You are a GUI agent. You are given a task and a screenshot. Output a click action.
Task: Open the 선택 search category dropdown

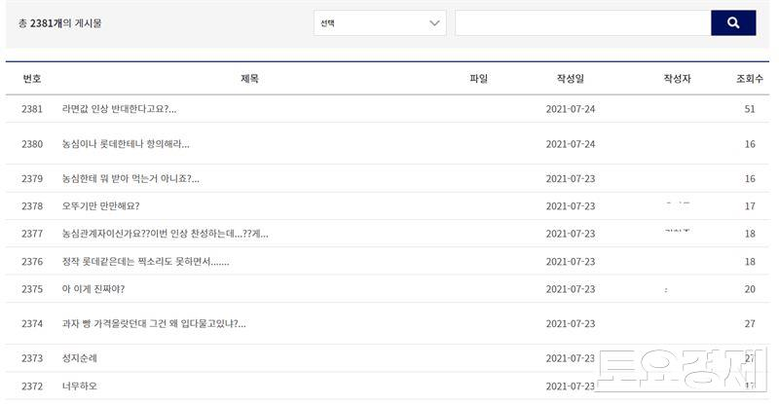coord(380,23)
